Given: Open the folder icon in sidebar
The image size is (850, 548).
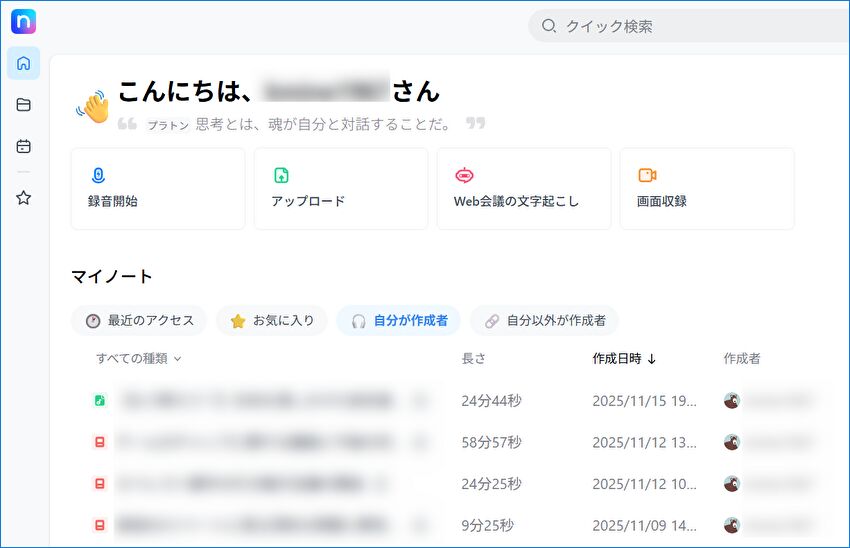Looking at the screenshot, I should 23,105.
